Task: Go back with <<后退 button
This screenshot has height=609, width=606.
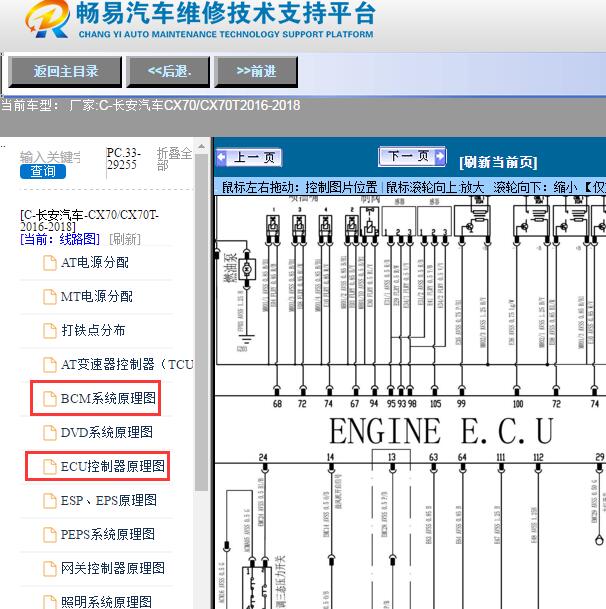Action: tap(168, 71)
